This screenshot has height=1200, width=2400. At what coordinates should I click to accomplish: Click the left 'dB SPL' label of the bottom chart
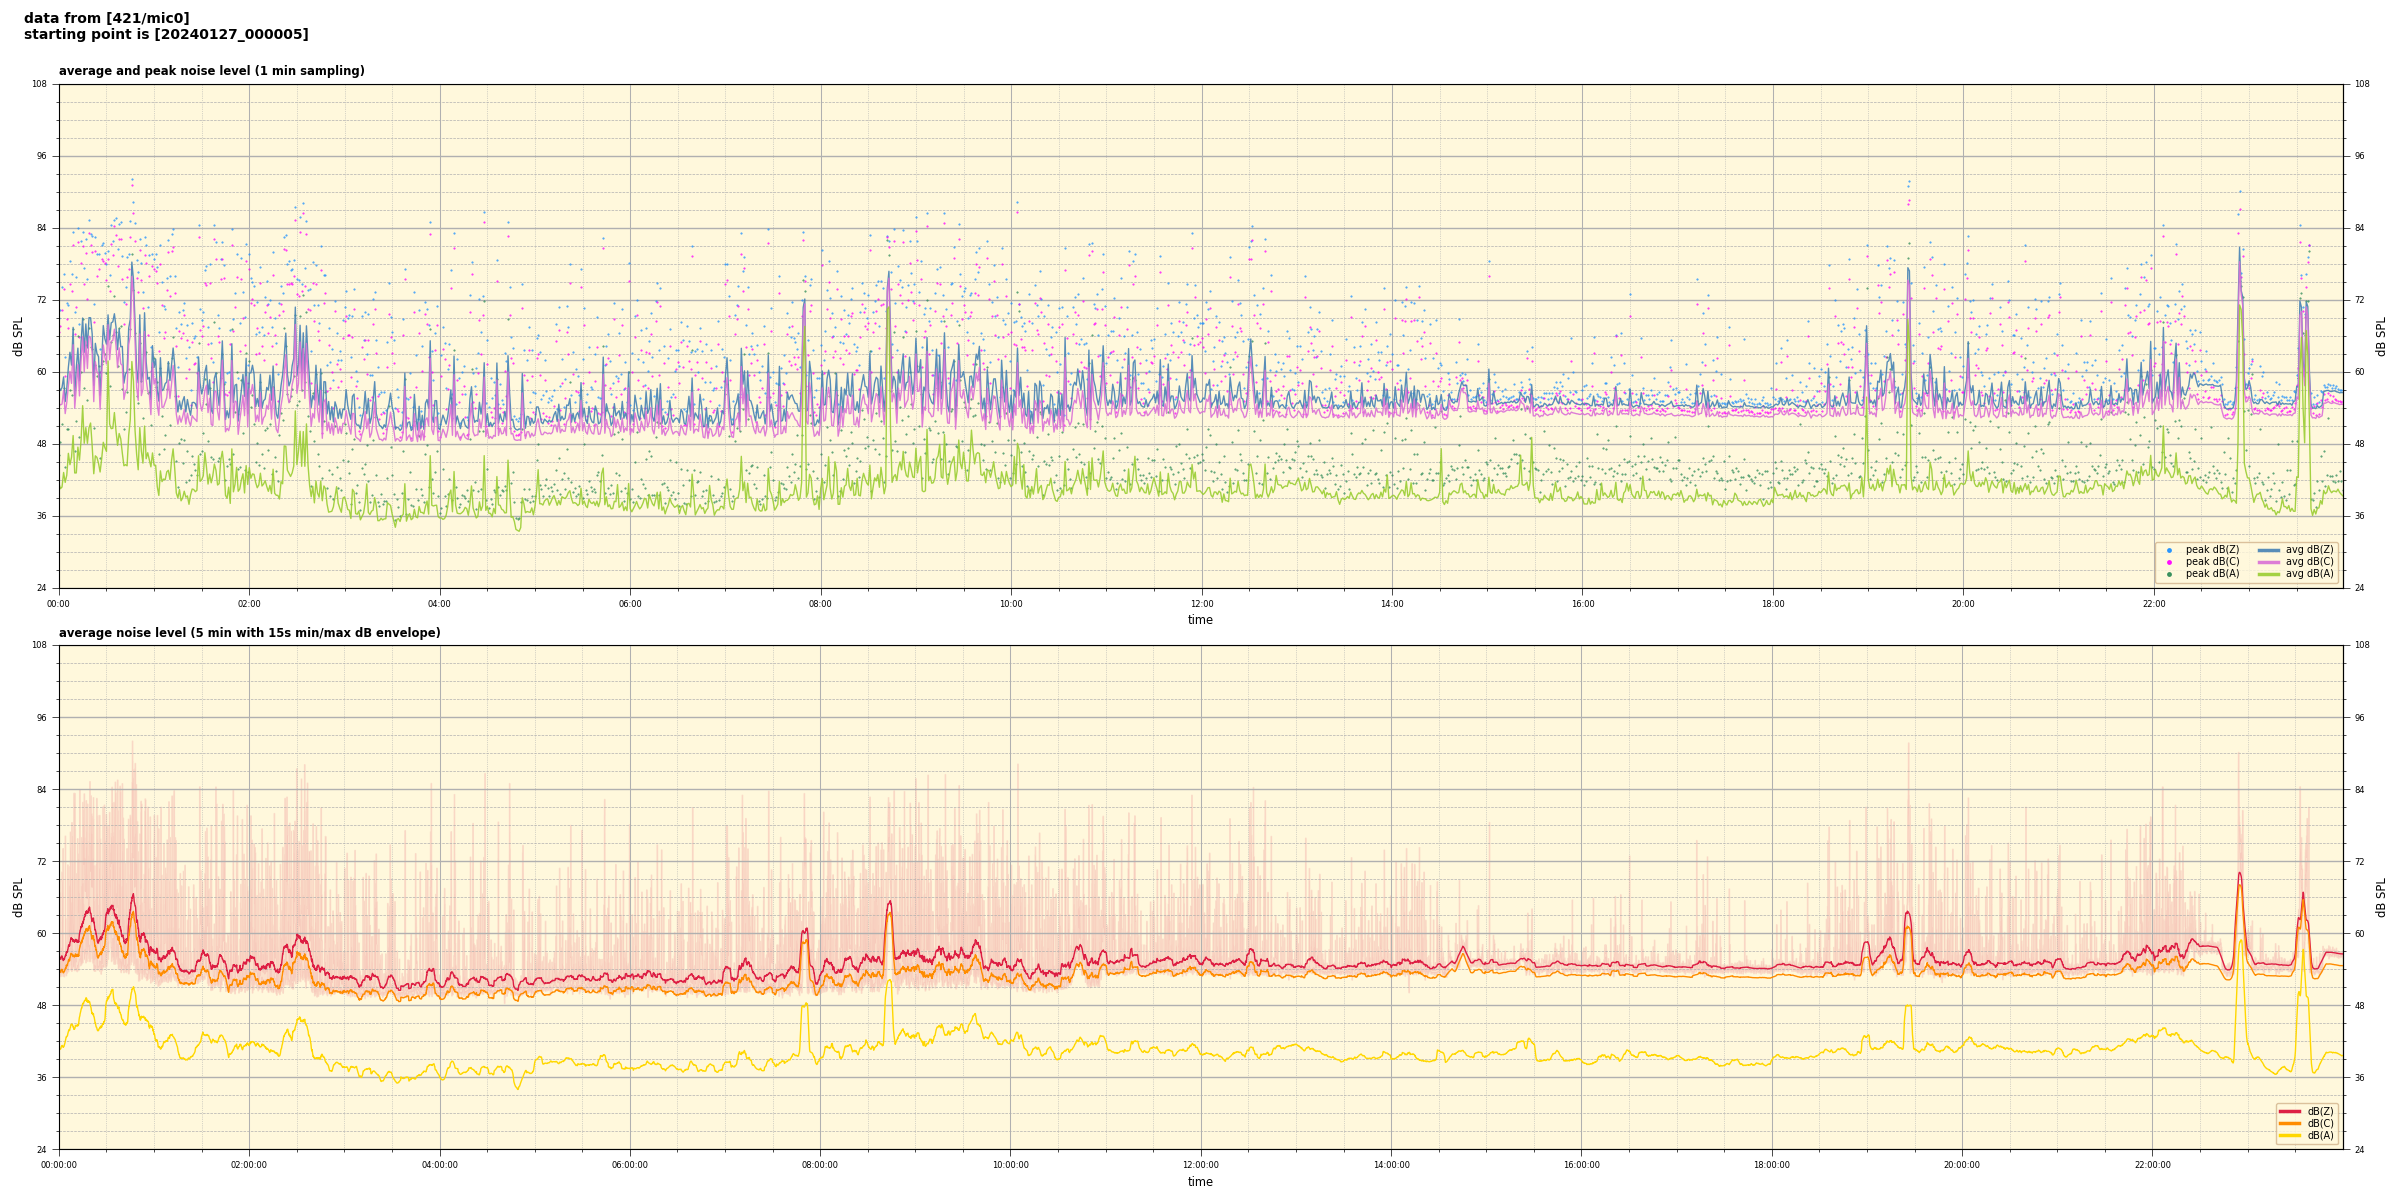pos(18,897)
